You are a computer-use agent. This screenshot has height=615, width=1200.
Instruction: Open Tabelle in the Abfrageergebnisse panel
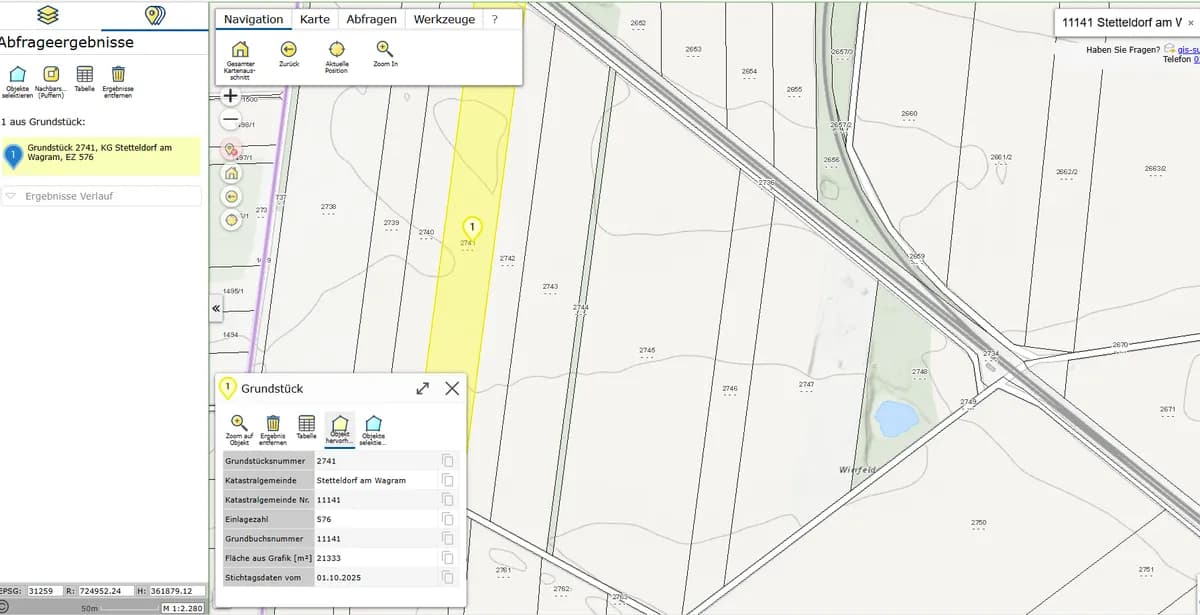(85, 80)
